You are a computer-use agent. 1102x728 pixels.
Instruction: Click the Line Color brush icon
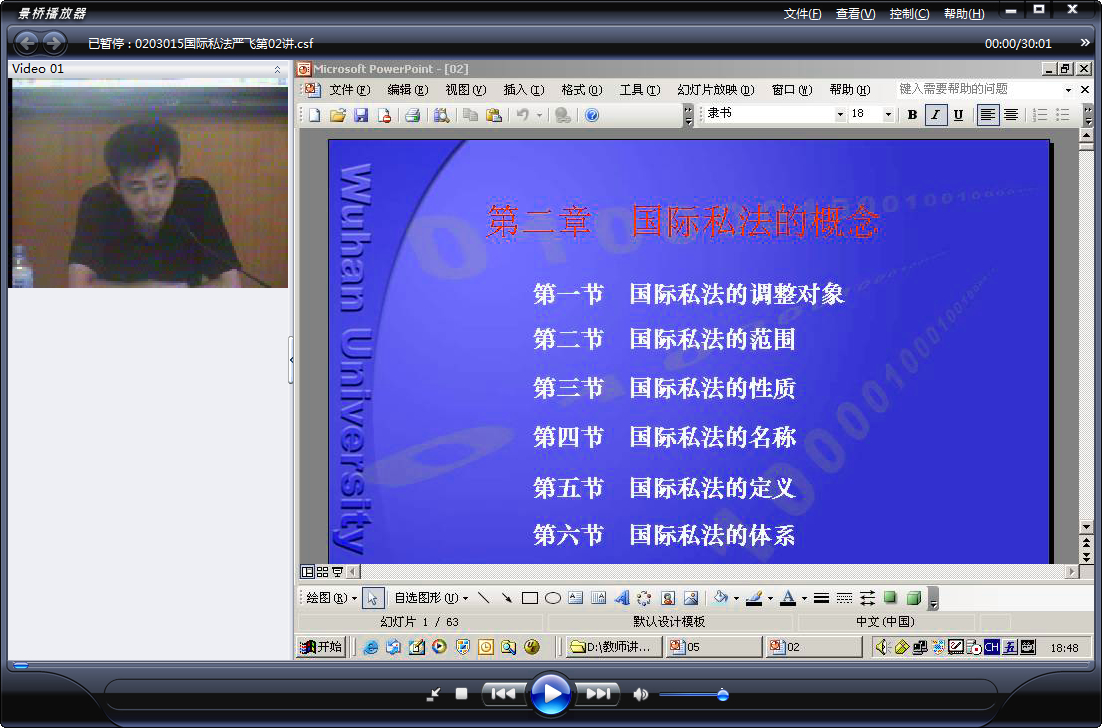(x=754, y=598)
